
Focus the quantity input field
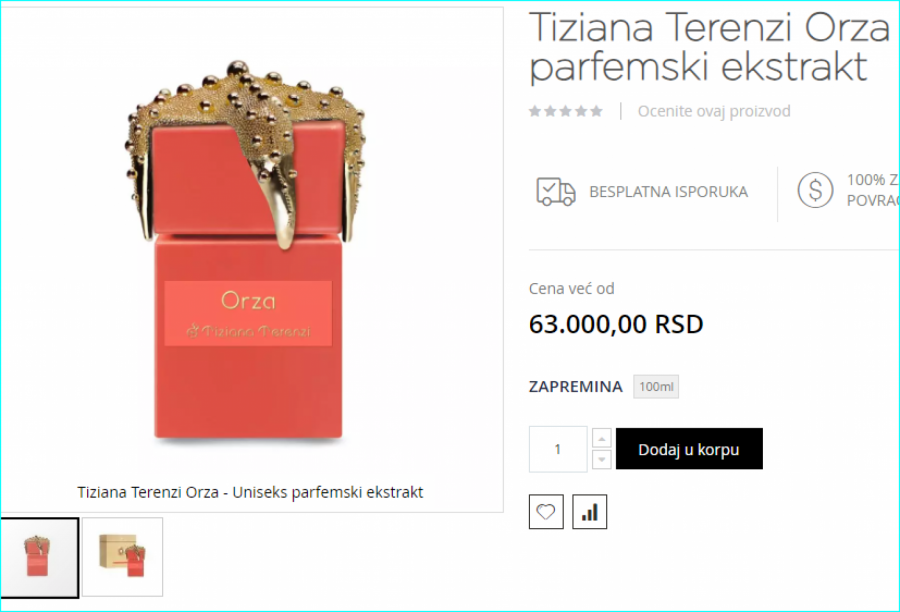point(558,449)
